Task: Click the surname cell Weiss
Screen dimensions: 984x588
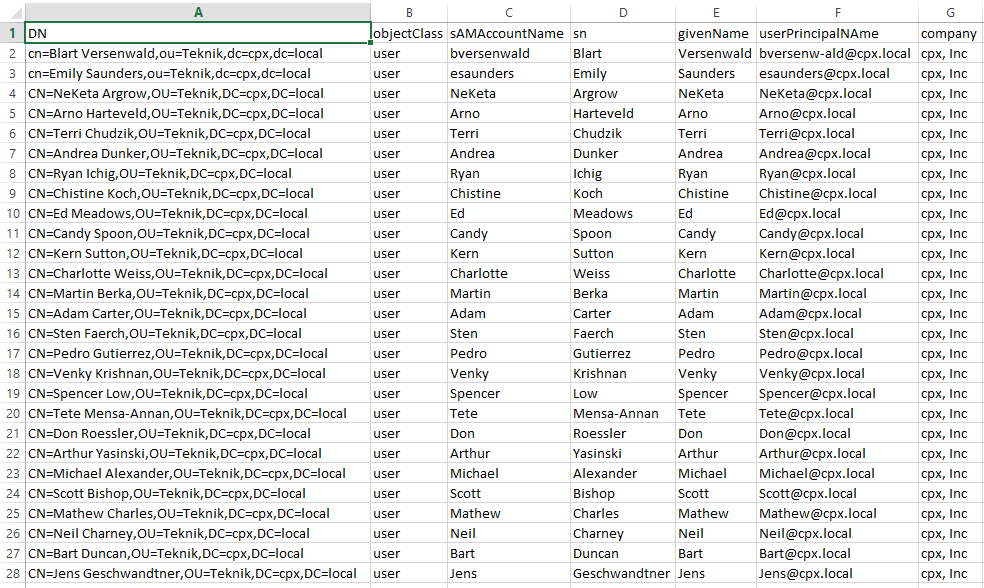Action: tap(623, 274)
